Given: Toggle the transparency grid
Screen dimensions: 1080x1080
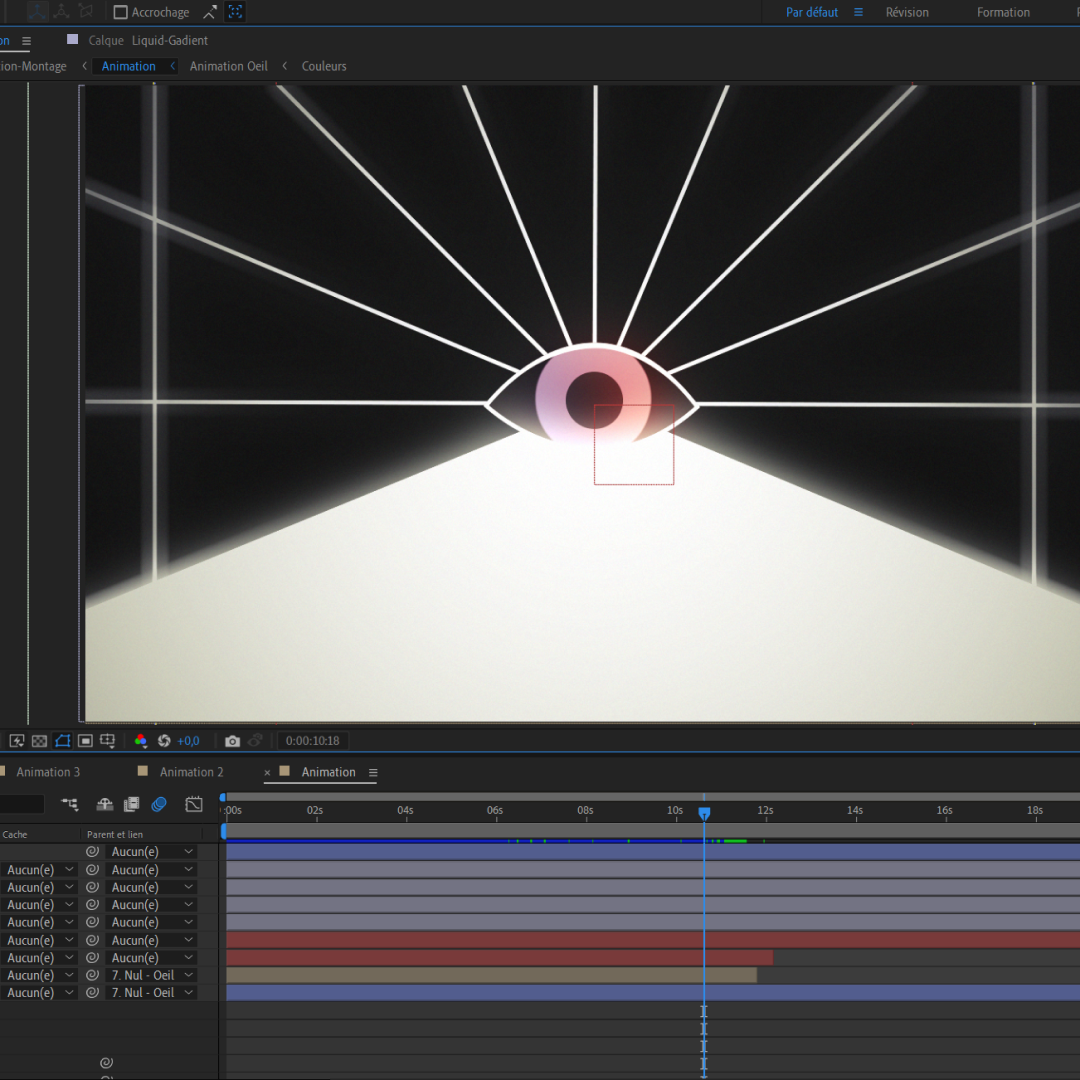Looking at the screenshot, I should pyautogui.click(x=39, y=740).
